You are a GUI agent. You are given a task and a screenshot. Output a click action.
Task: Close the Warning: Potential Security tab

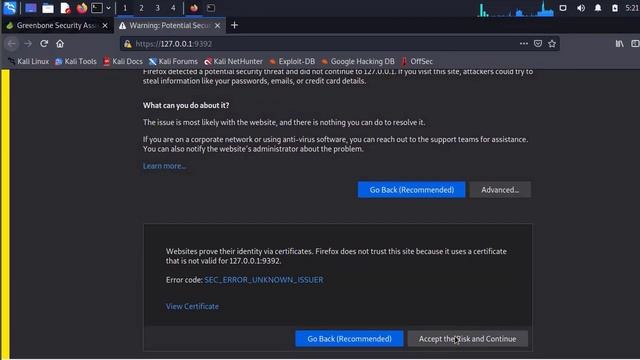click(x=218, y=25)
